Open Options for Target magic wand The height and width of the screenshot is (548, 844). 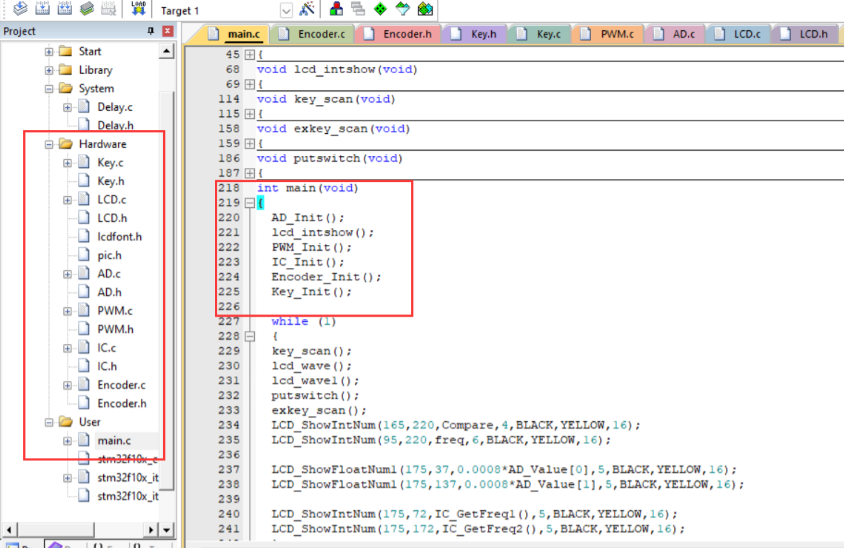[307, 10]
